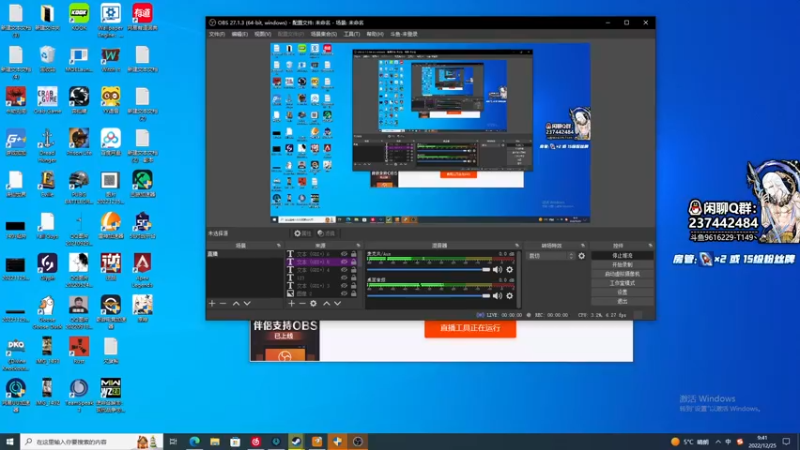Mute the desktop audio channel via its speaker icon
This screenshot has width=800, height=450.
(x=497, y=296)
